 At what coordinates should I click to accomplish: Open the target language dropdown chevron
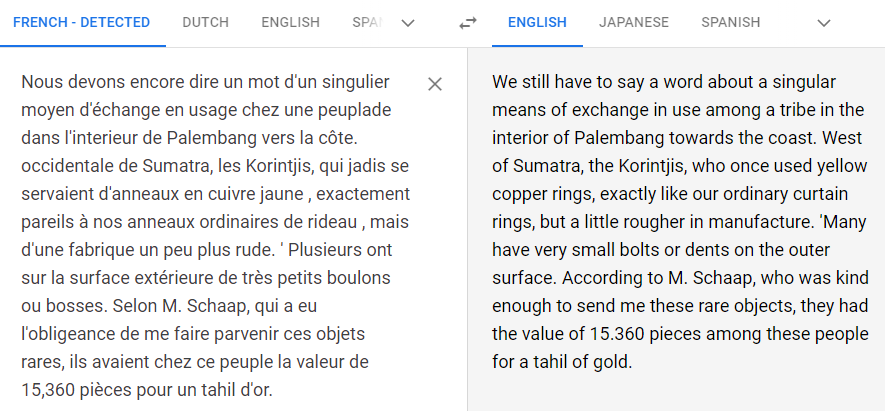823,23
